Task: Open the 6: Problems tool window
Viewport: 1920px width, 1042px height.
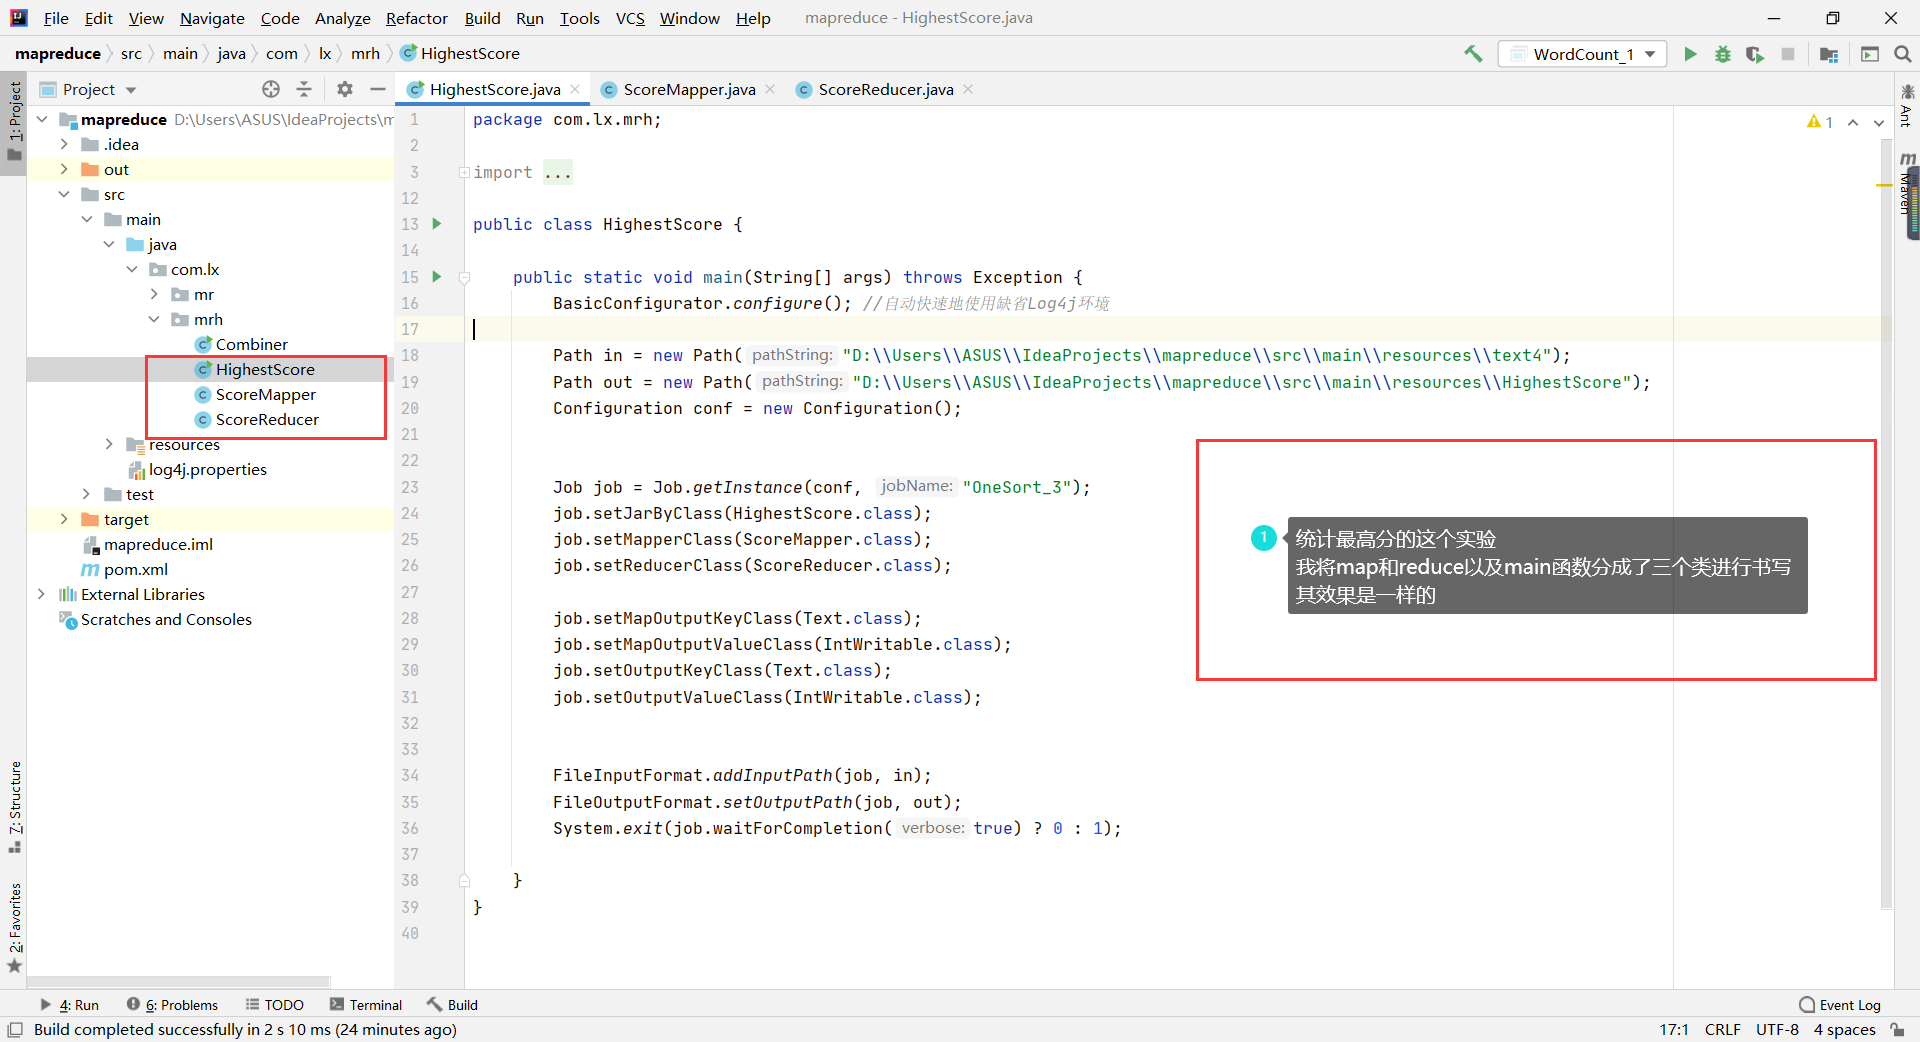Action: pyautogui.click(x=172, y=1005)
